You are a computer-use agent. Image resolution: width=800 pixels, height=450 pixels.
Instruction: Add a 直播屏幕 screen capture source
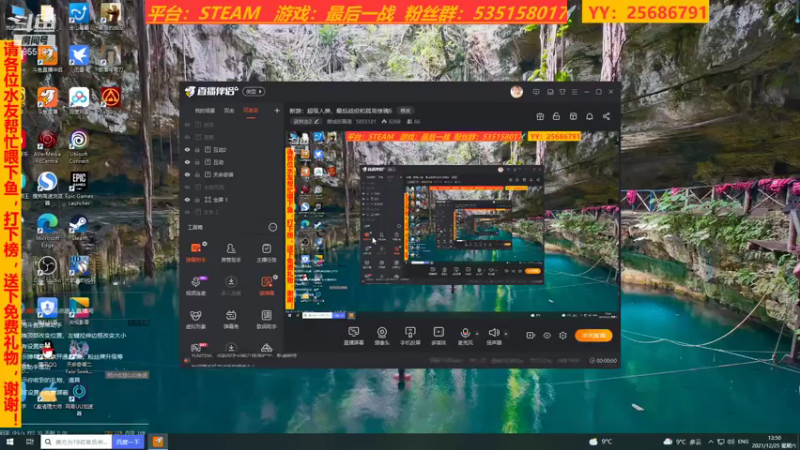pyautogui.click(x=354, y=336)
